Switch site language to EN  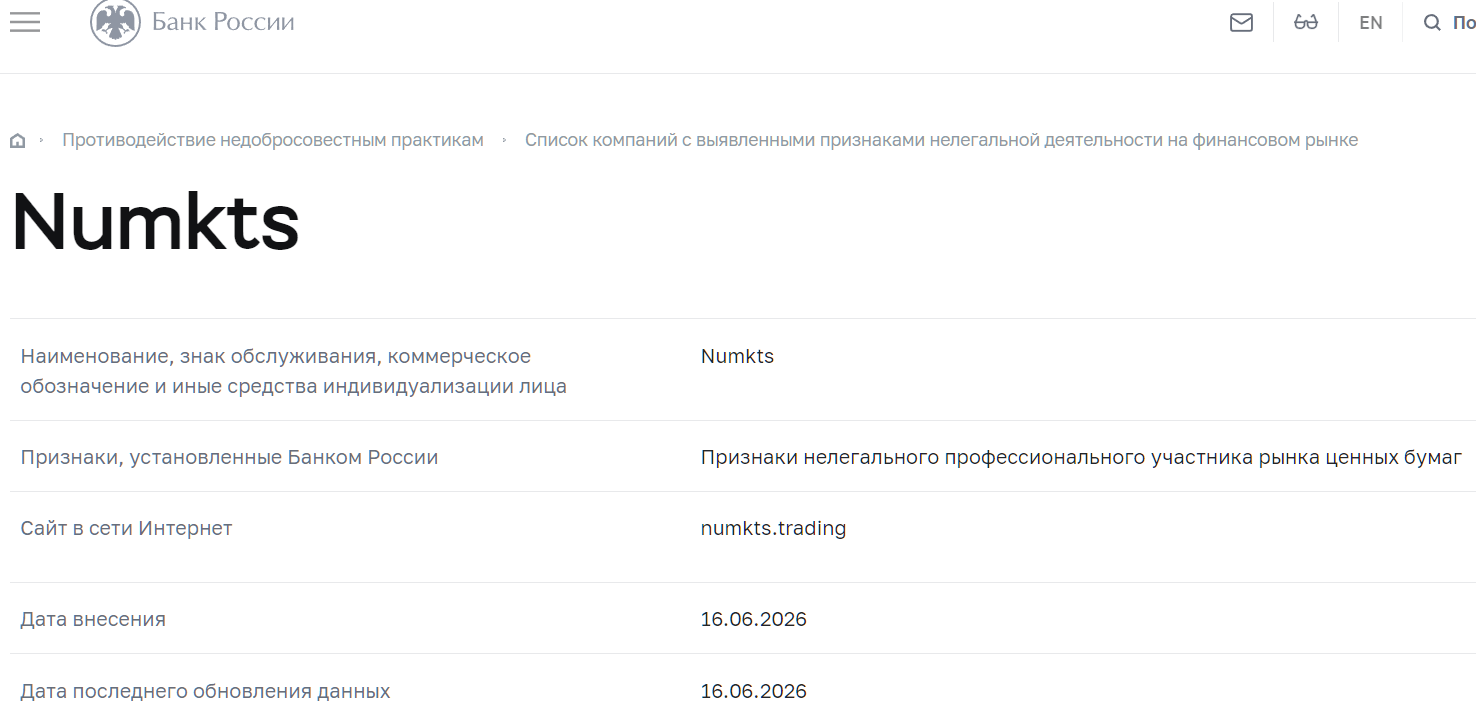click(1371, 22)
